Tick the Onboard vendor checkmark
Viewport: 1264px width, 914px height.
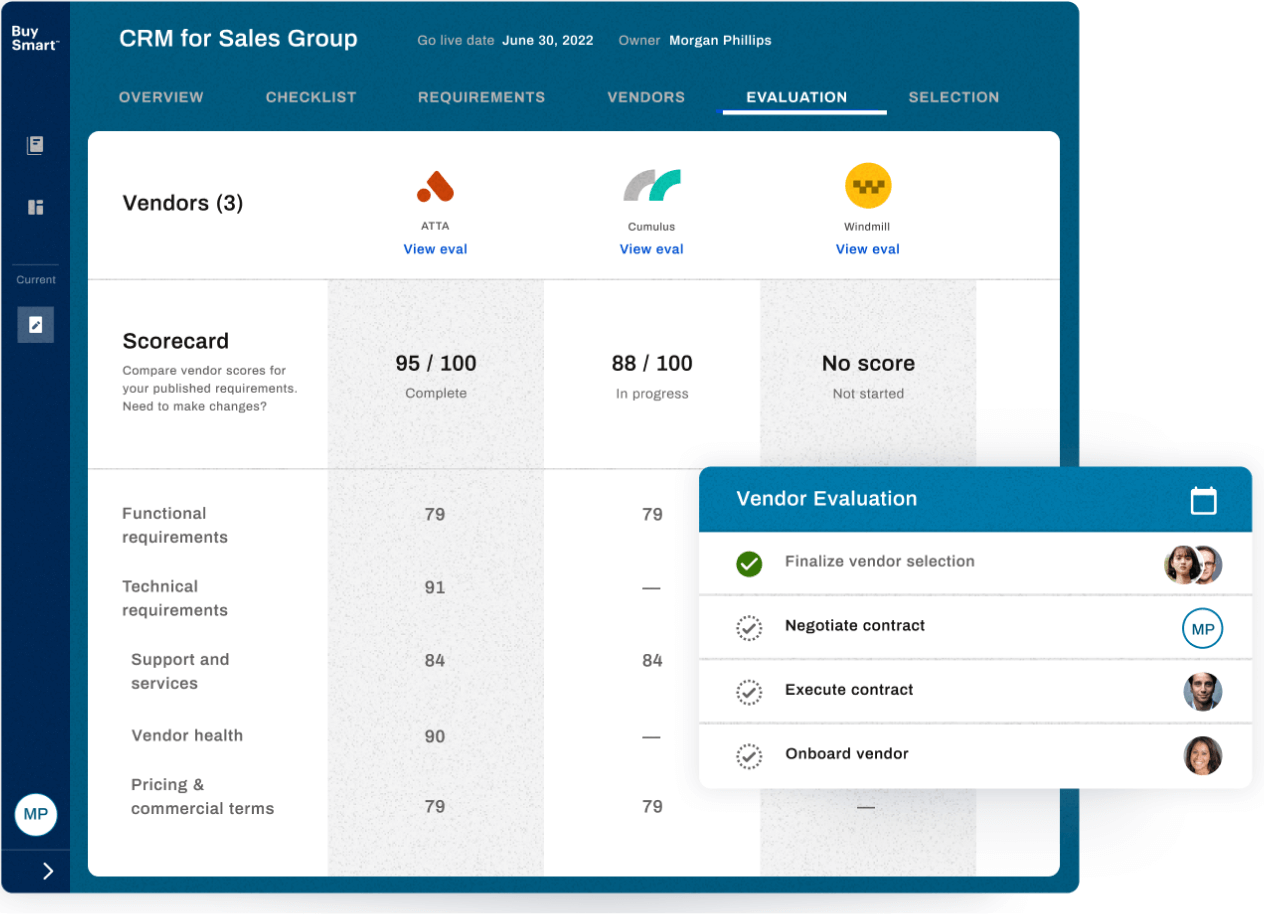(749, 756)
